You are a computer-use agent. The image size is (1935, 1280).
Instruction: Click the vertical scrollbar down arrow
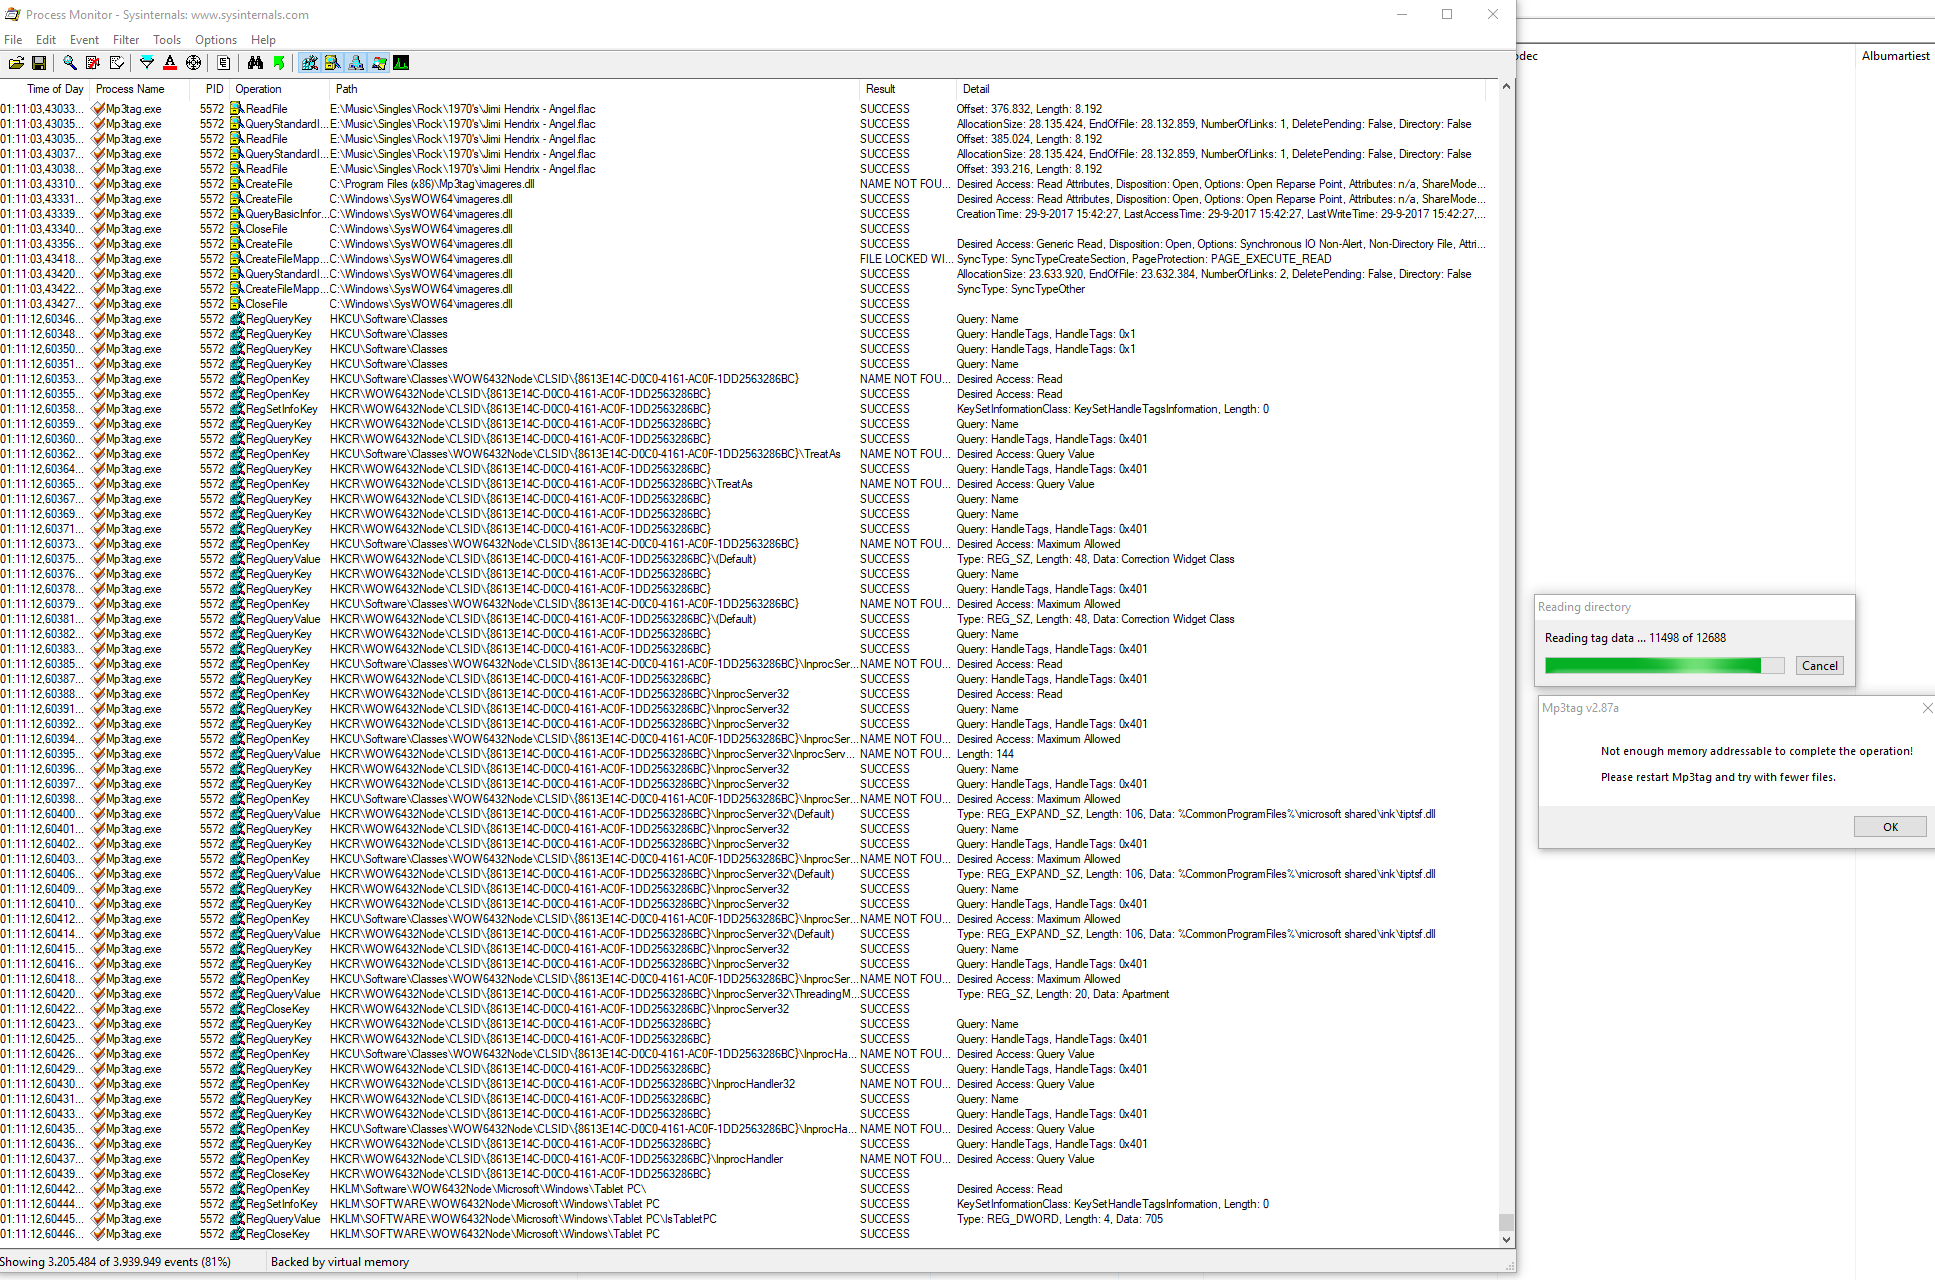[1506, 1240]
